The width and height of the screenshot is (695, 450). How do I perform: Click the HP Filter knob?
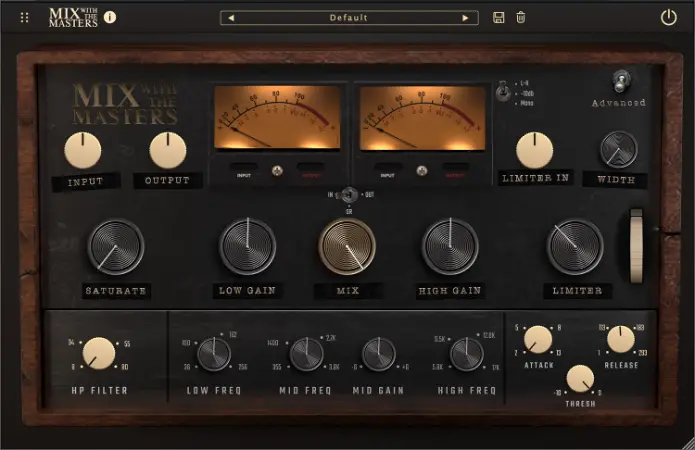[x=98, y=353]
